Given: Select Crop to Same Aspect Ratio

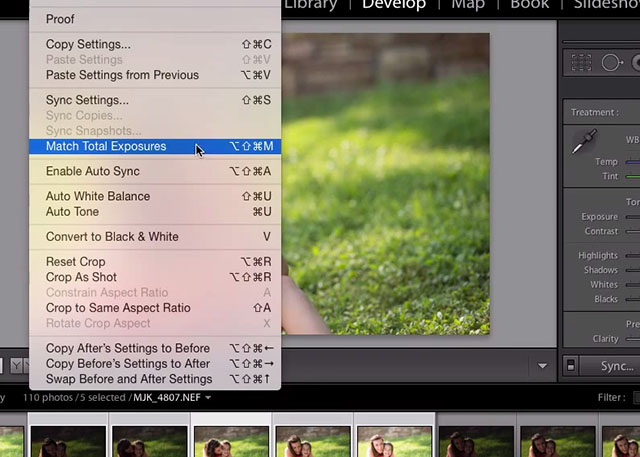Looking at the screenshot, I should [155, 308].
